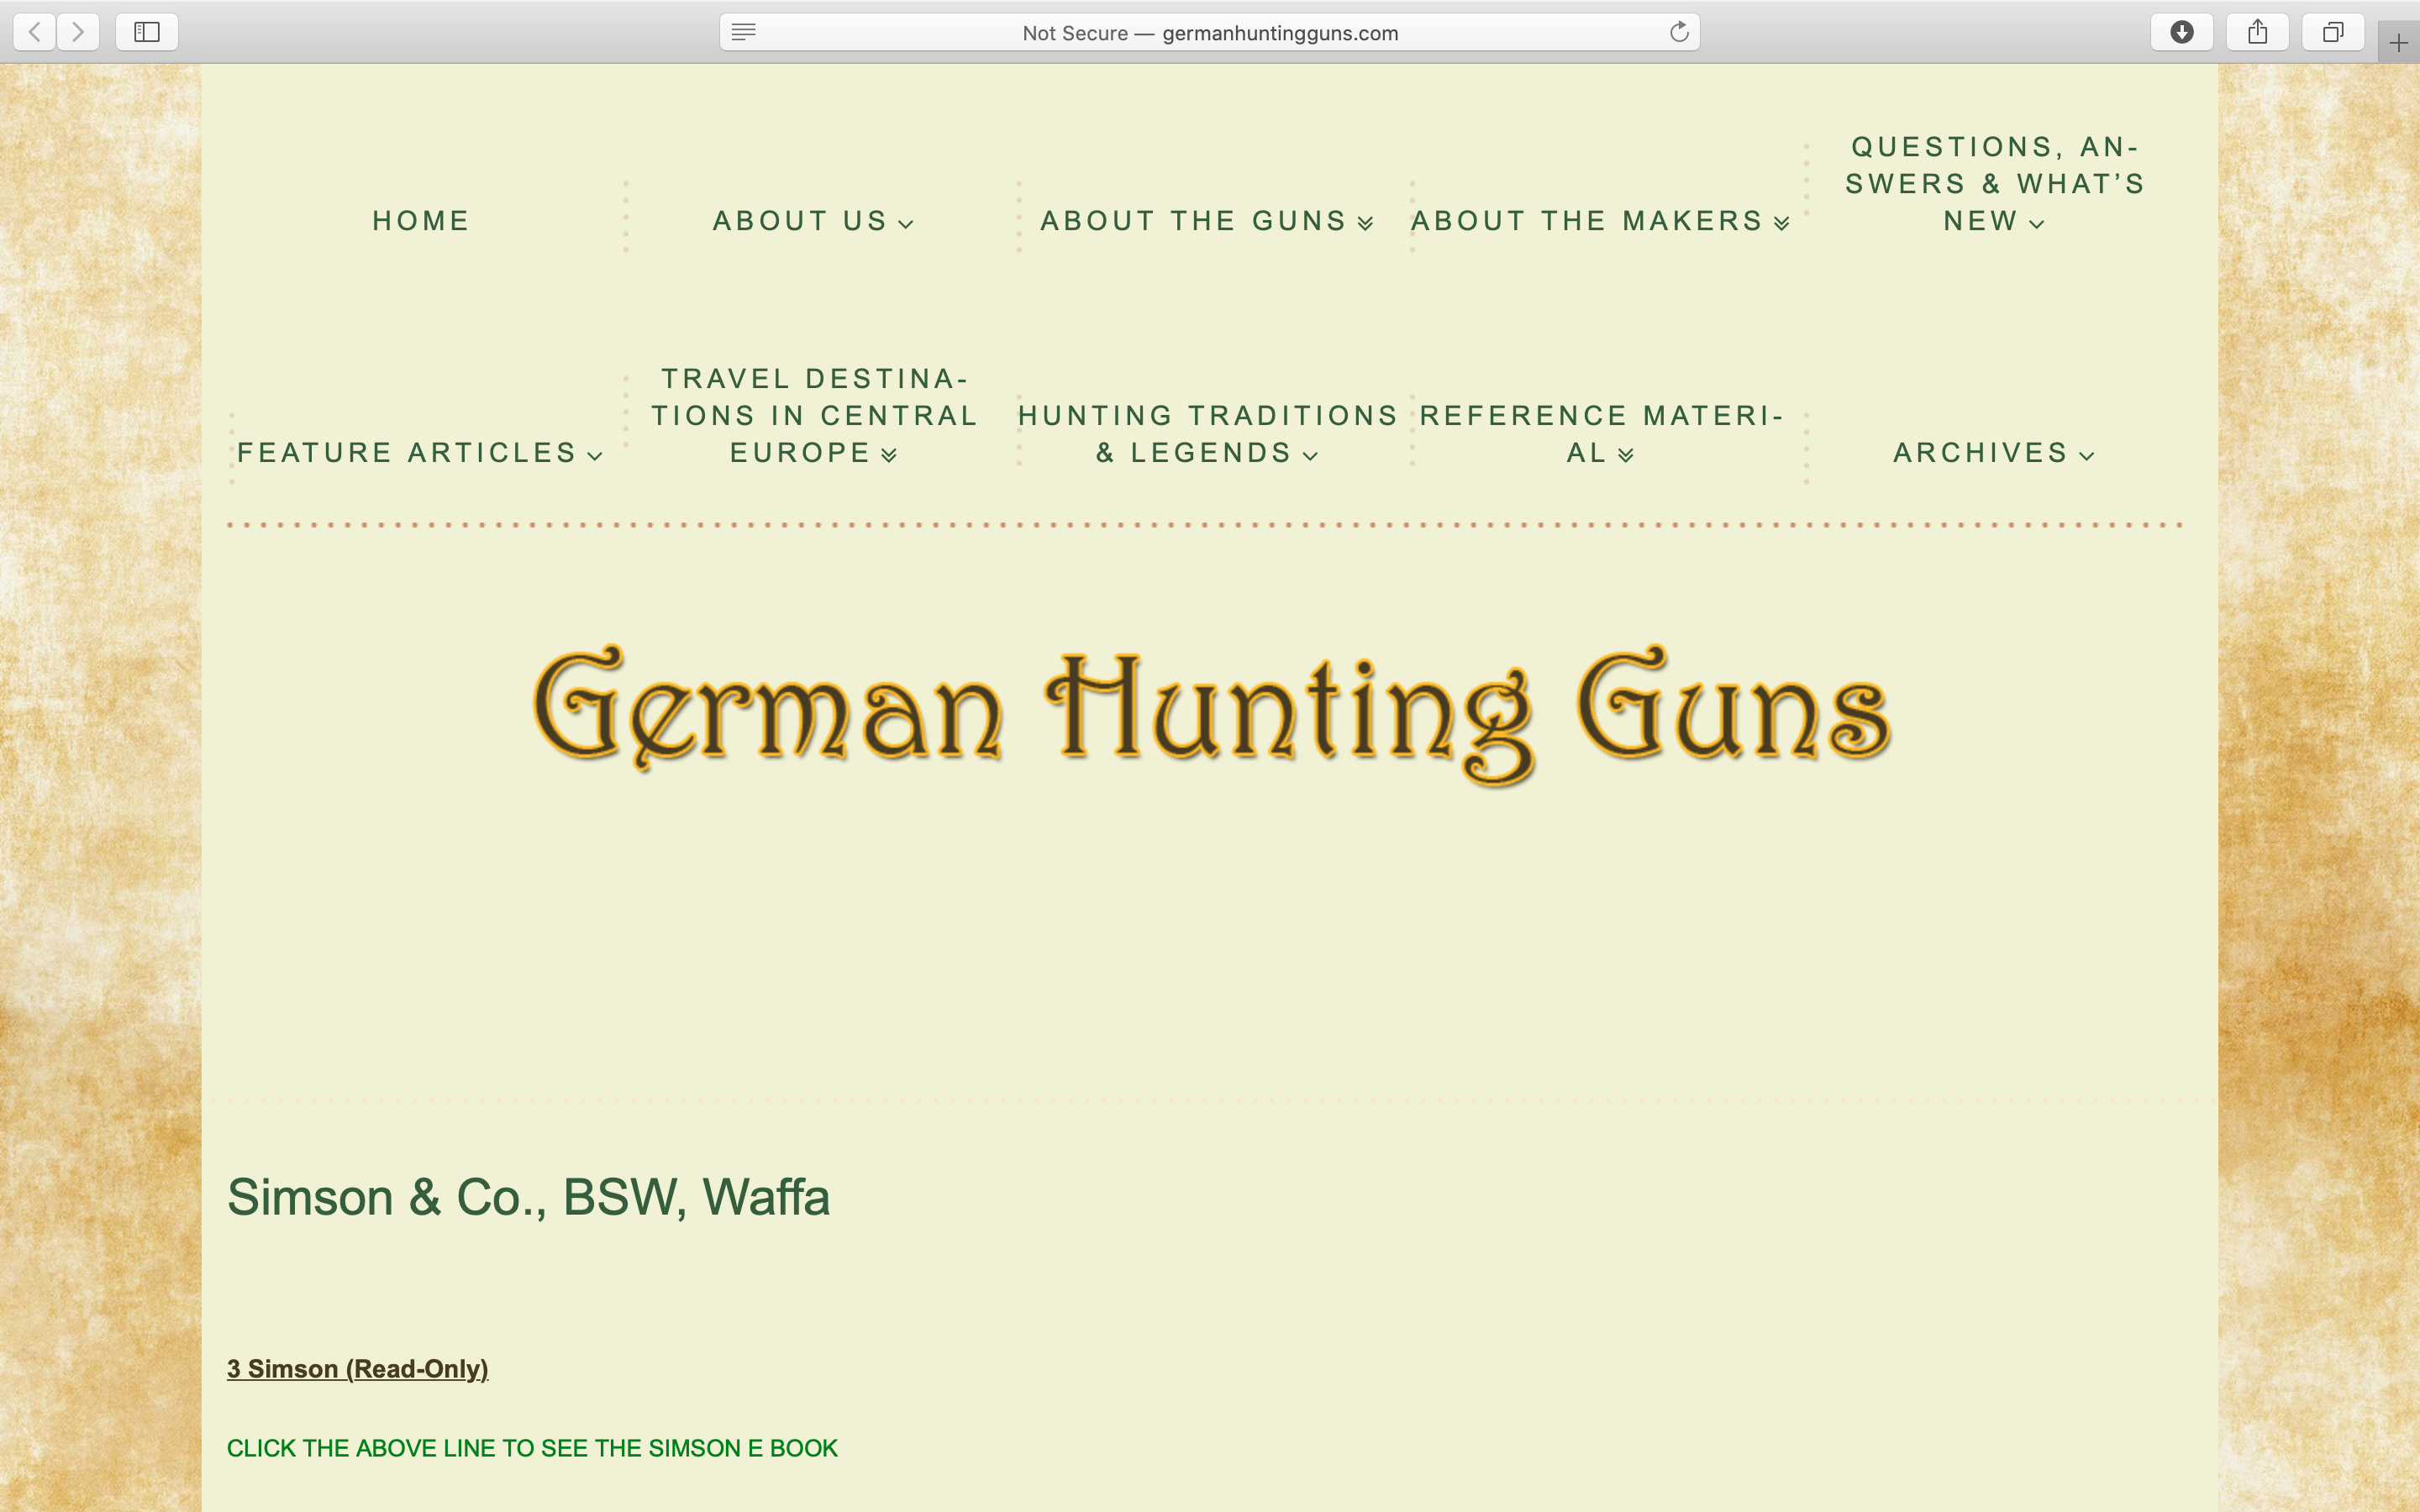Open the Archives menu
2420x1512 pixels.
pyautogui.click(x=1994, y=453)
